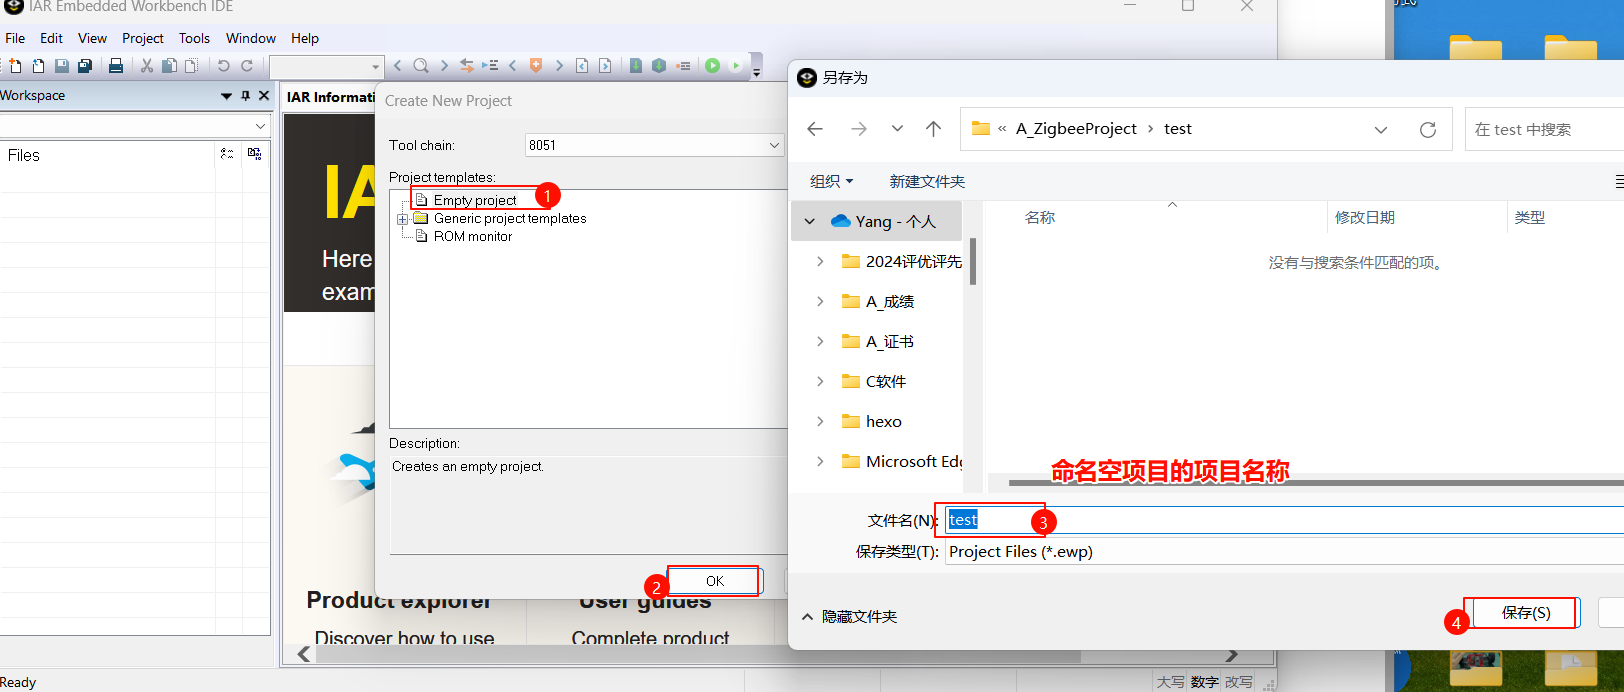Click the Find magnifier toolbar icon
Screen dimensions: 1624x692
(x=421, y=66)
